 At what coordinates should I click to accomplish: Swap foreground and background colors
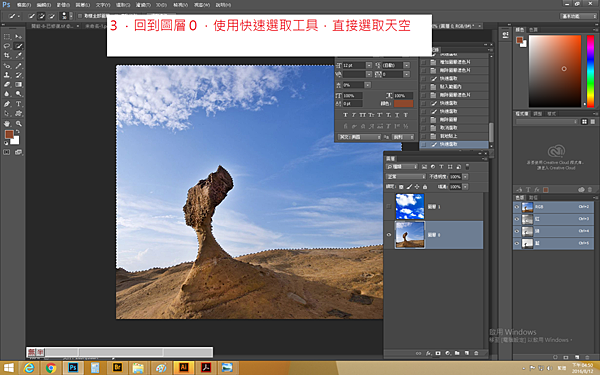(x=18, y=131)
